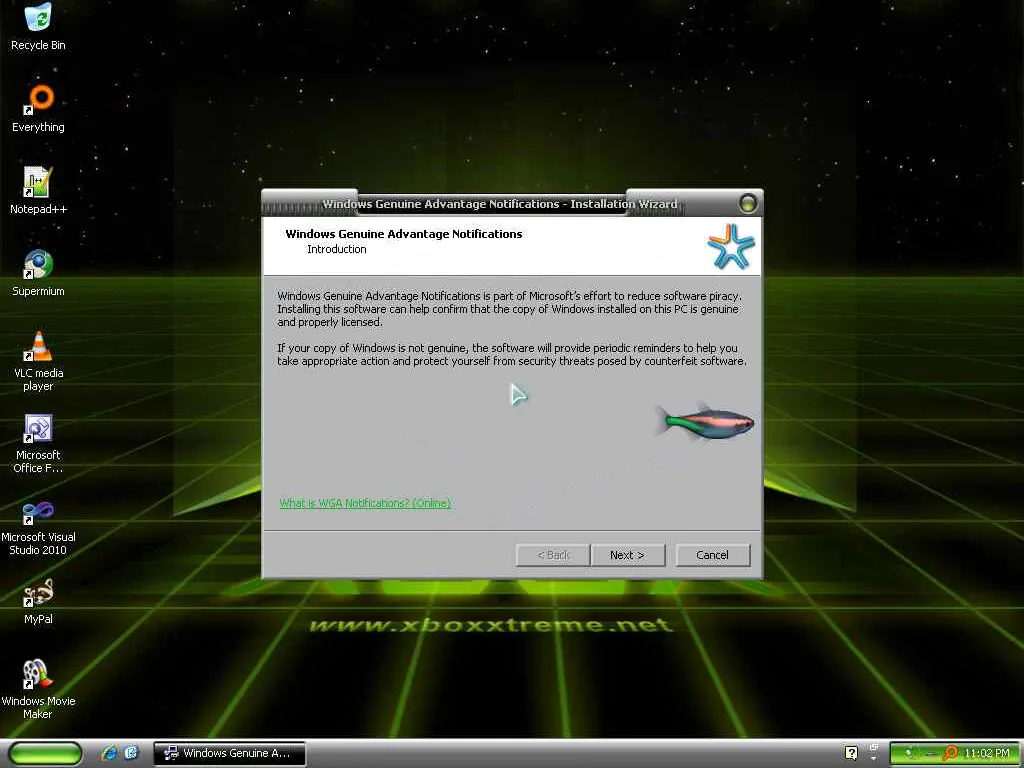Screen dimensions: 1024x768
Task: Click the bold 'Windows Genuine Advantage Notifications' heading
Action: [x=404, y=234]
